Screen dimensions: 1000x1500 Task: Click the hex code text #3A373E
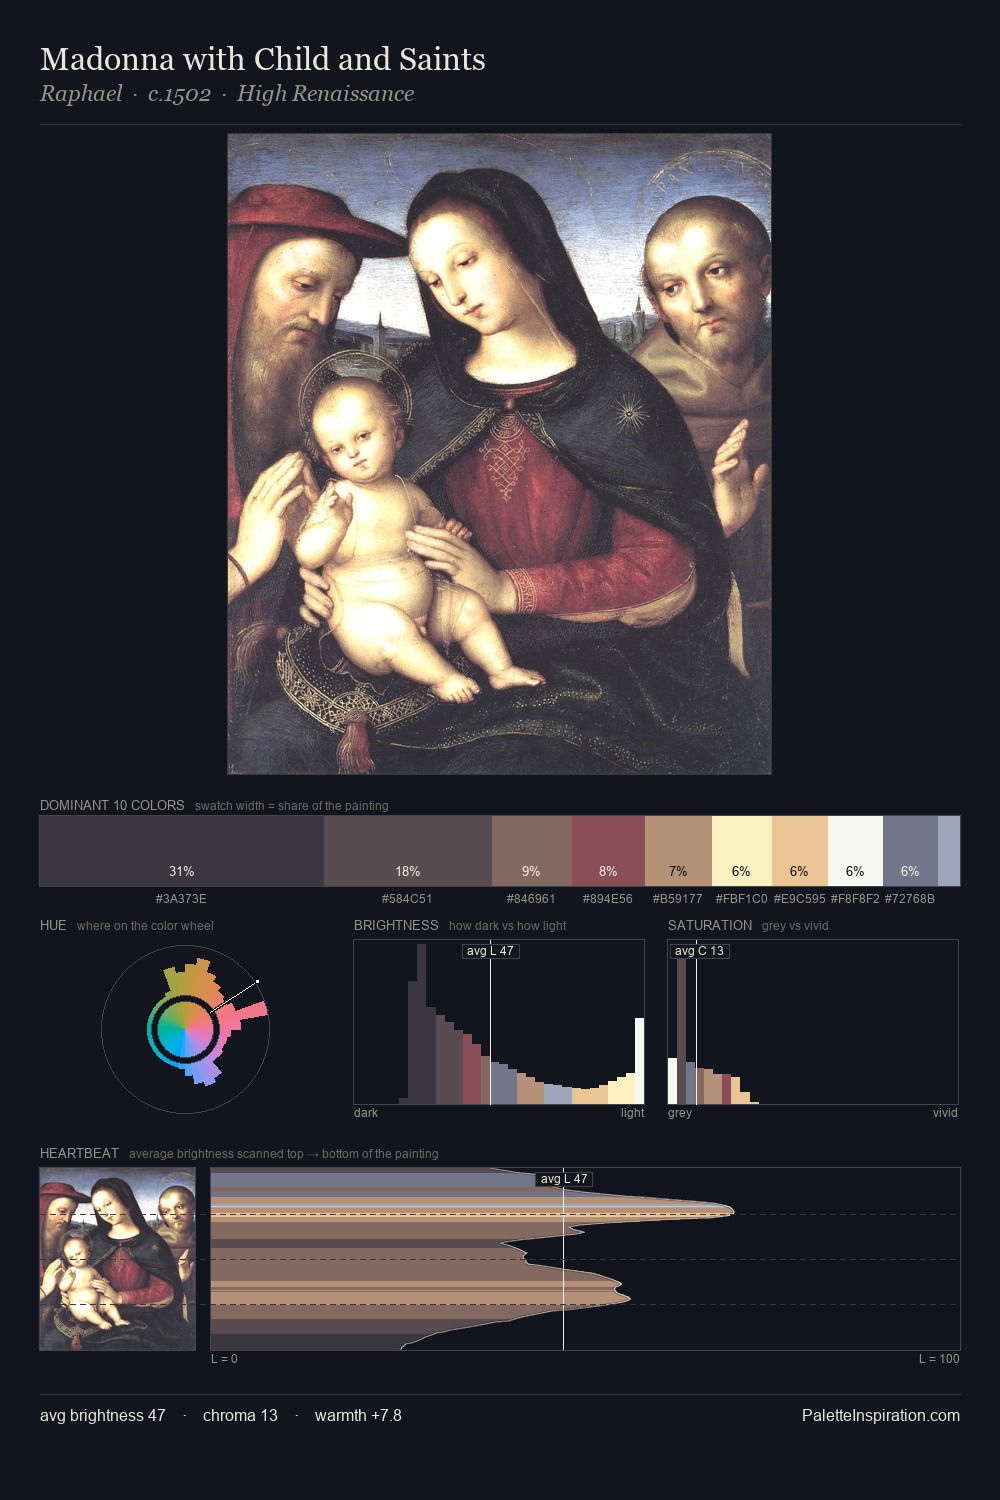pos(181,899)
